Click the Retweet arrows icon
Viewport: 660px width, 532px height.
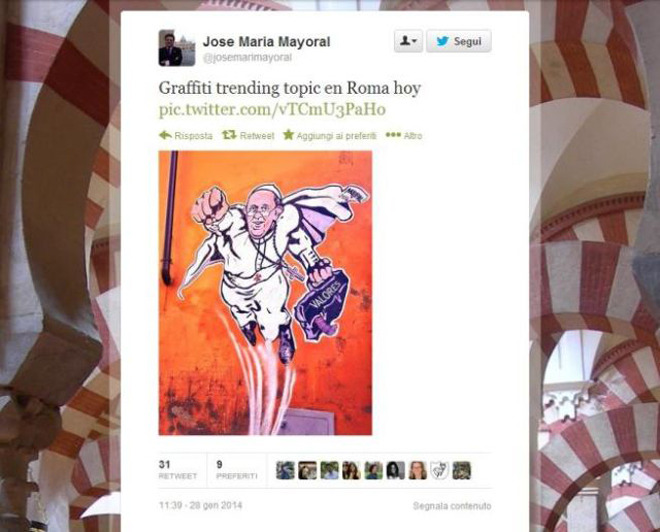click(229, 135)
